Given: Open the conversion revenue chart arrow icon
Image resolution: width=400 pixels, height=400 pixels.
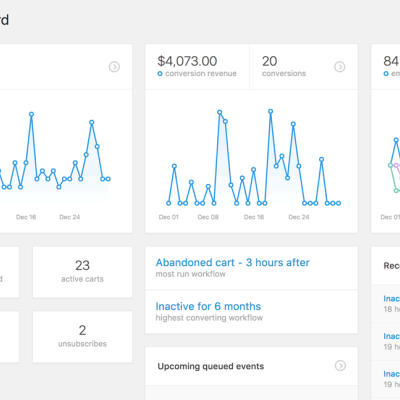Looking at the screenshot, I should pyautogui.click(x=340, y=67).
